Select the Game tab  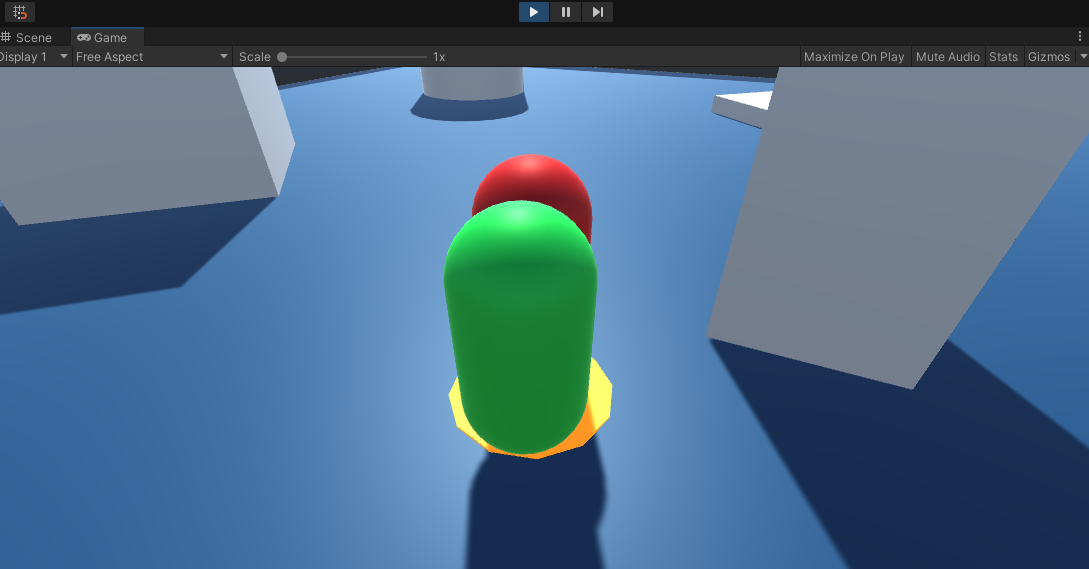pos(107,38)
